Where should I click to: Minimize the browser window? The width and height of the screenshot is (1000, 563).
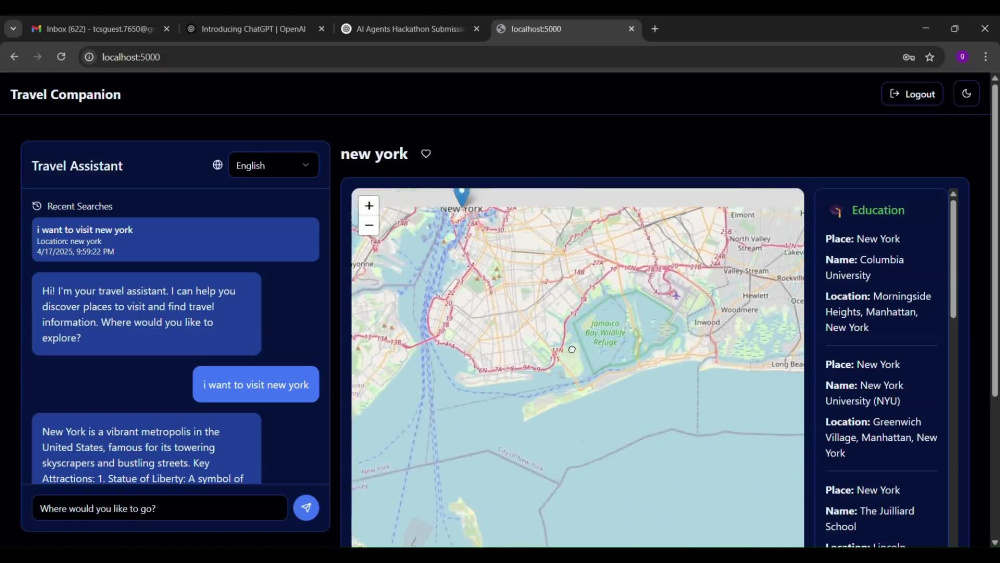(x=925, y=29)
